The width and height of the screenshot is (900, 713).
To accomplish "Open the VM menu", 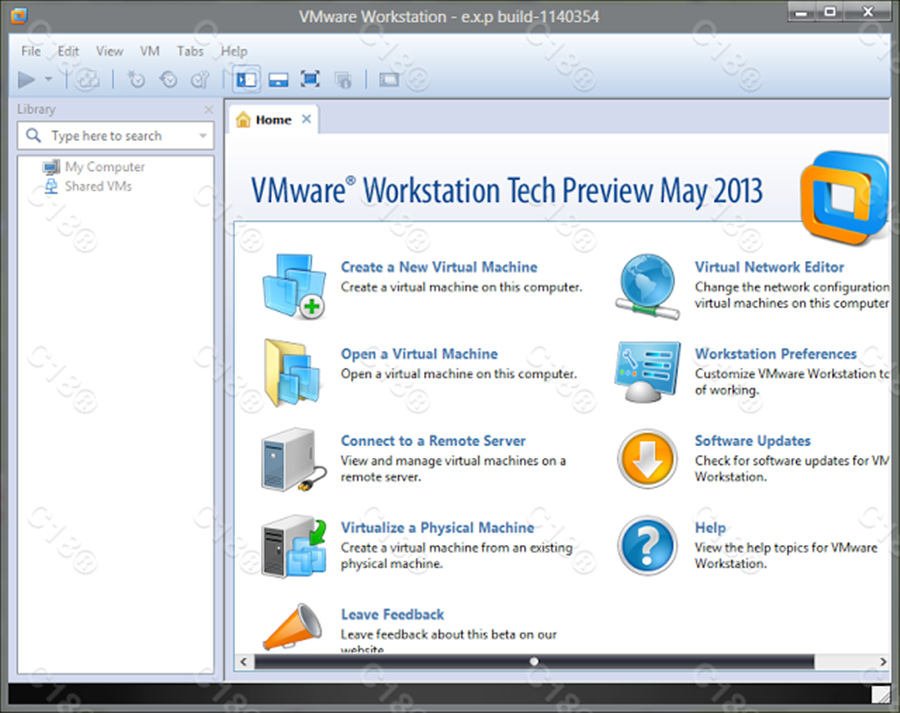I will 150,51.
